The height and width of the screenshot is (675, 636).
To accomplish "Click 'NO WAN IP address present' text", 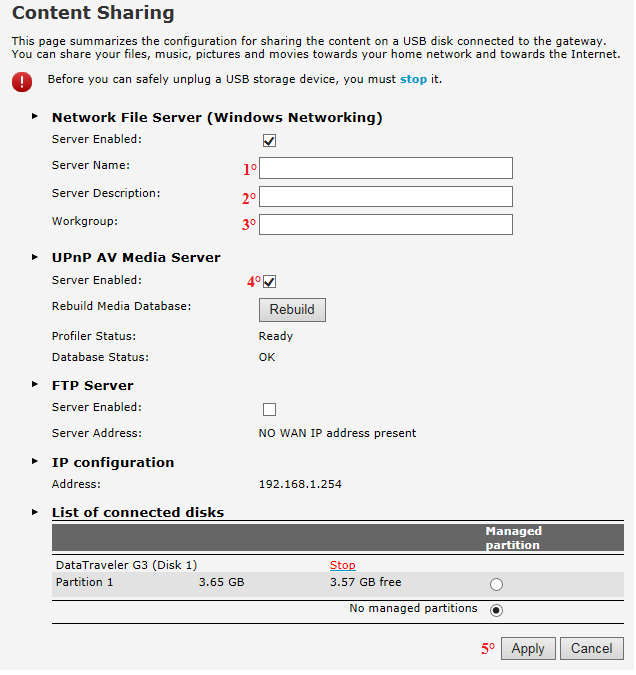I will tap(338, 434).
